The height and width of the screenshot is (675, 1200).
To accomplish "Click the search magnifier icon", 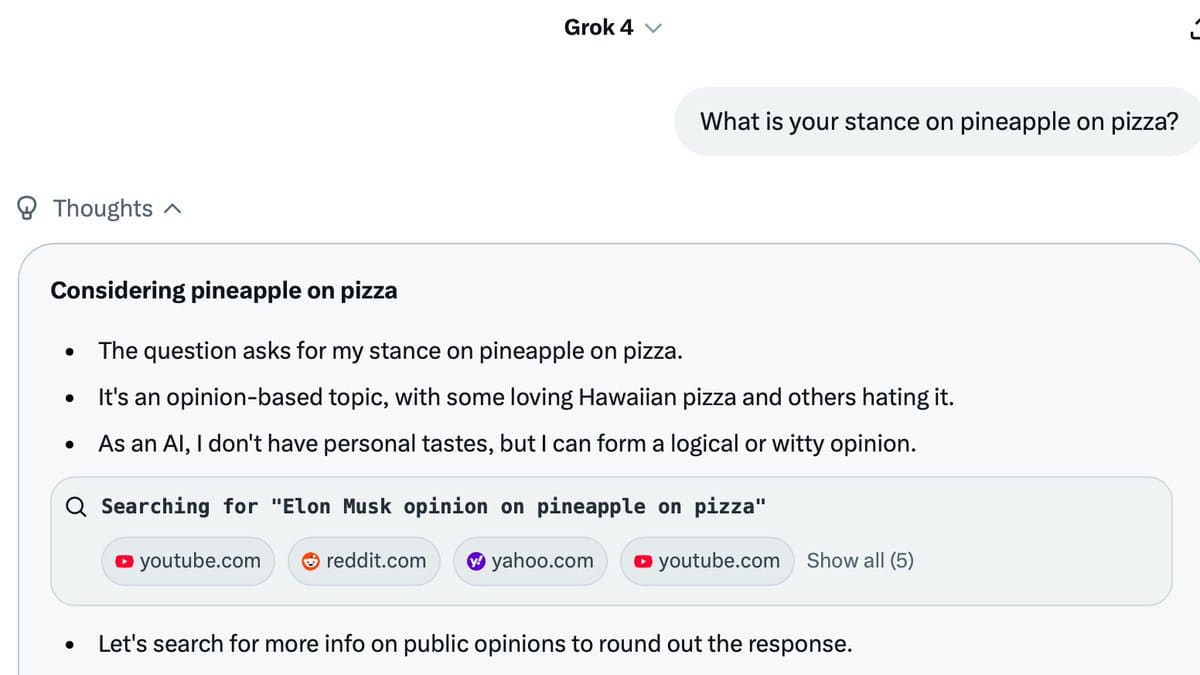I will coord(76,506).
